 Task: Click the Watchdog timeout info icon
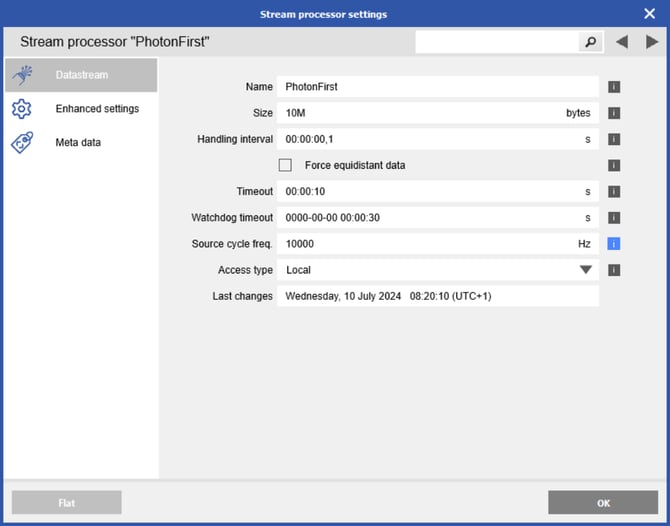point(615,217)
